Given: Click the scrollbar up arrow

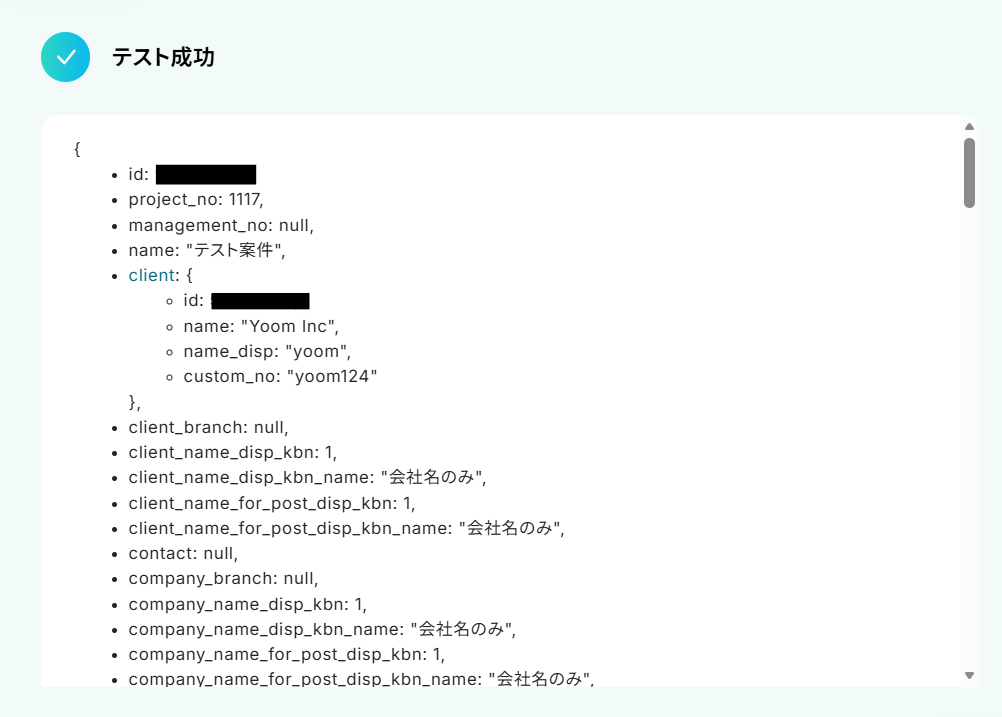Looking at the screenshot, I should (x=969, y=127).
